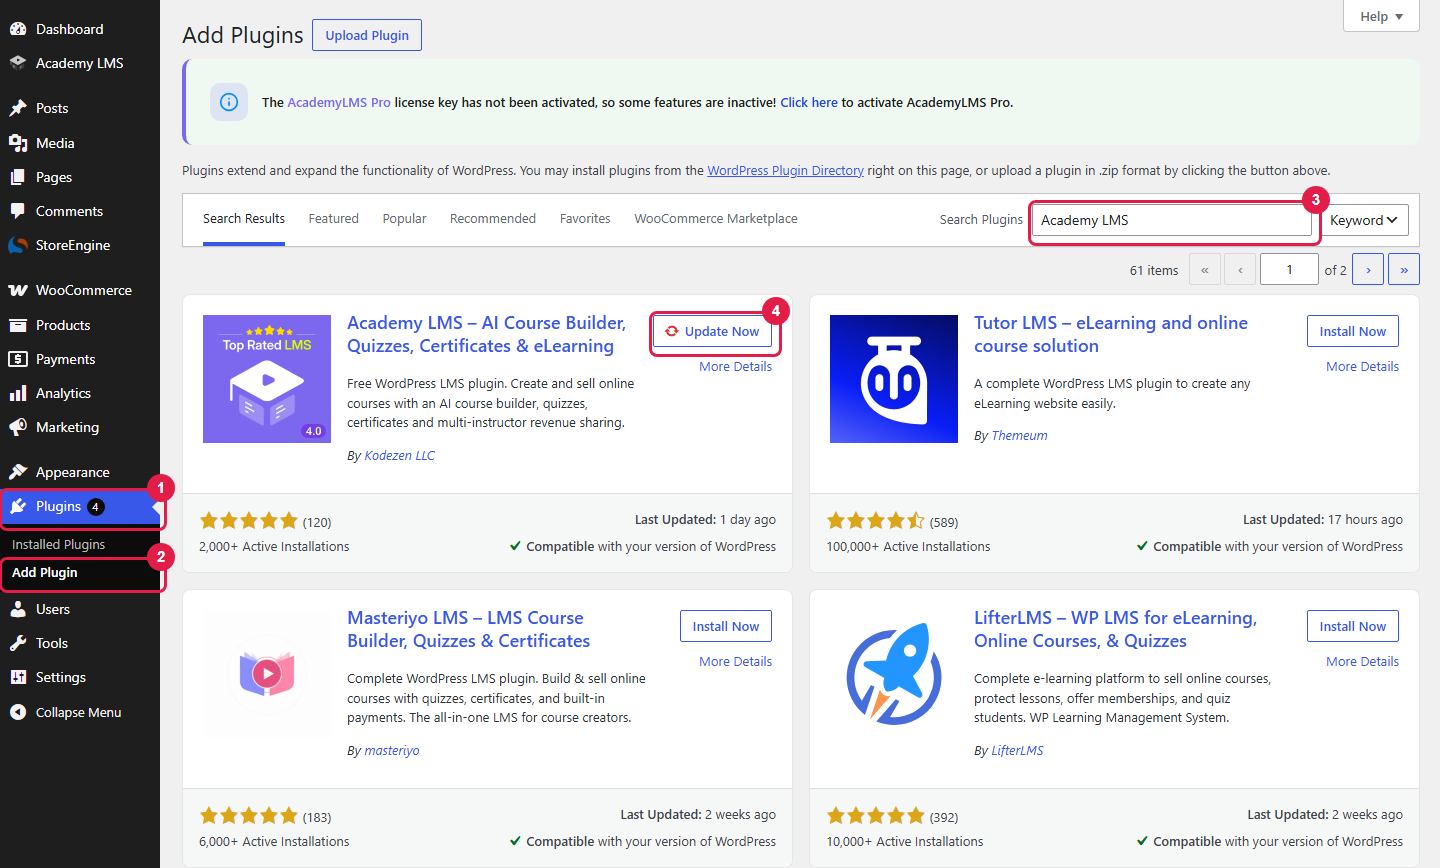This screenshot has width=1440, height=868.
Task: Open Installed Plugins submenu item
Action: click(x=58, y=545)
